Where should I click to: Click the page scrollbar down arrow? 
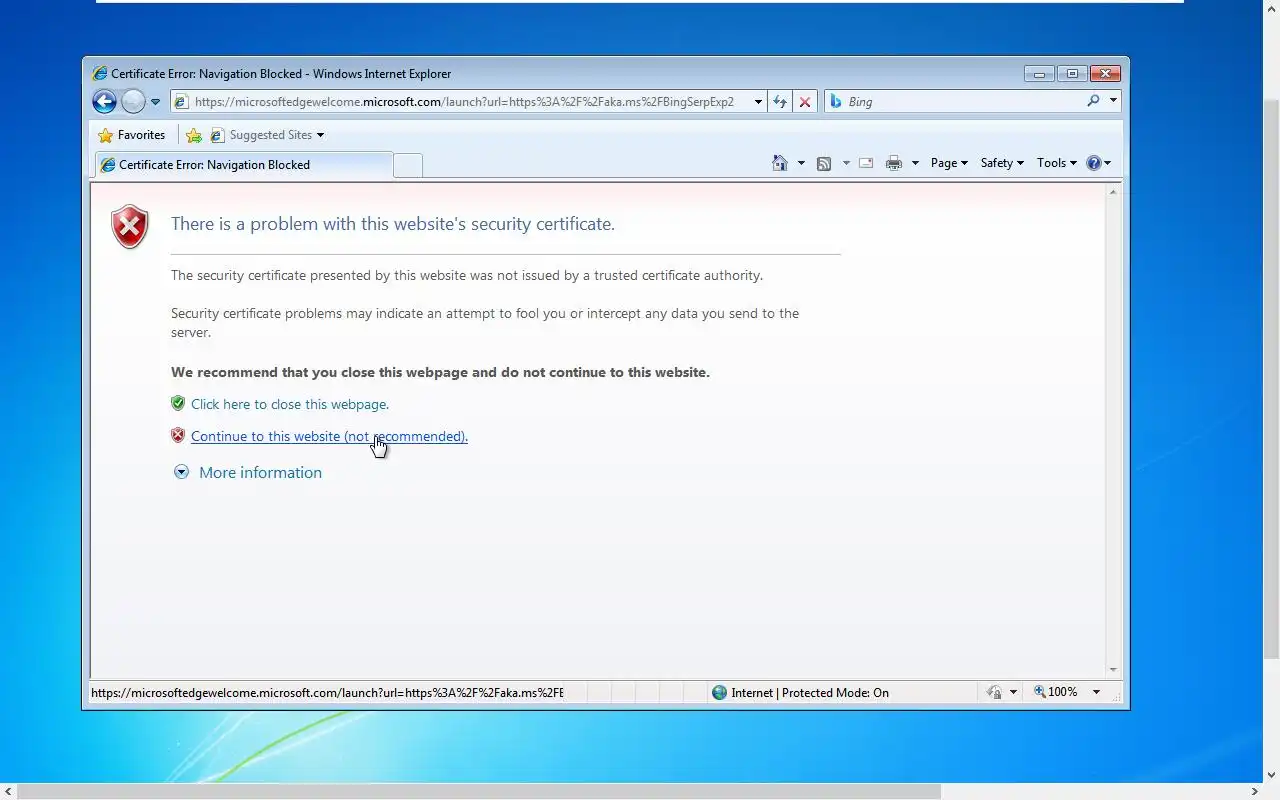point(1113,670)
